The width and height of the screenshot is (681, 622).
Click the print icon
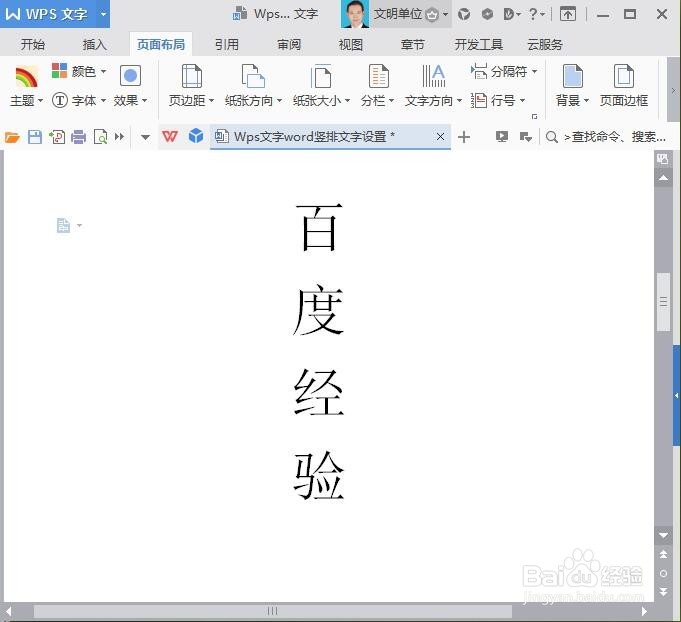(x=79, y=137)
